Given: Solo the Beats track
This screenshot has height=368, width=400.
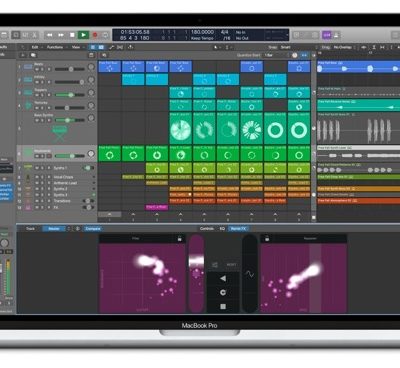Looking at the screenshot, I should tap(43, 69).
